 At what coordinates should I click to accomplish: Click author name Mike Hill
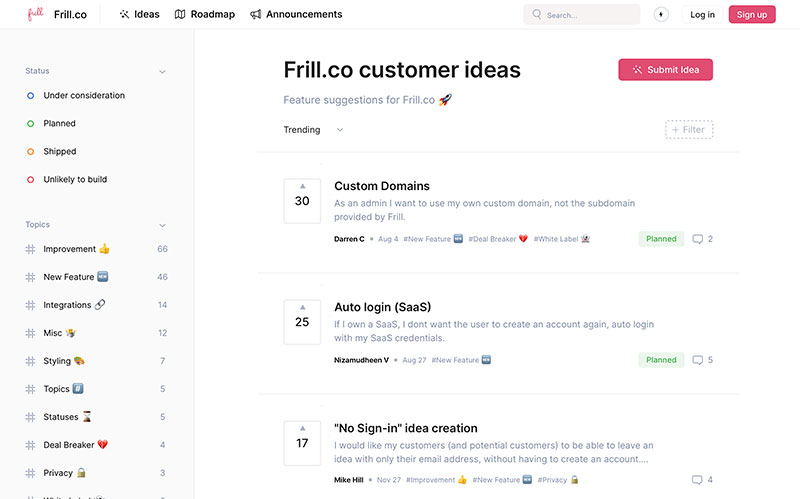(348, 480)
